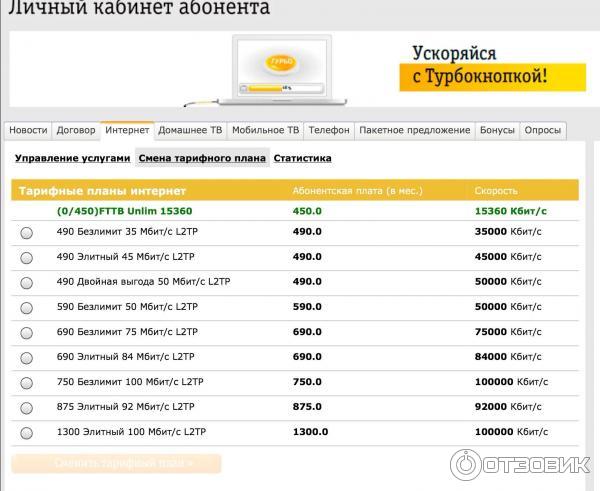Select the 590 Безлимит 50 Мбит/с plan
Viewport: 600px width, 491px height.
27,308
